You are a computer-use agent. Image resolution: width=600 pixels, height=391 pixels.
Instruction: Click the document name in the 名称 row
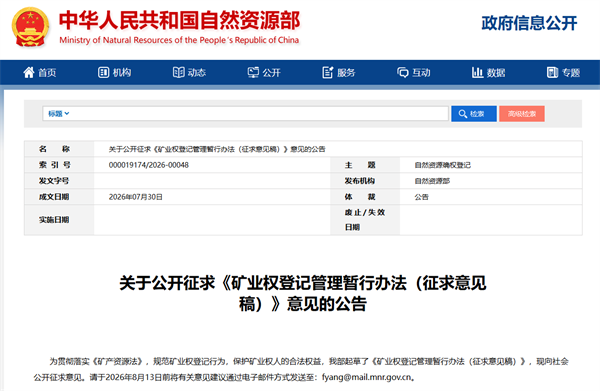[x=217, y=149]
